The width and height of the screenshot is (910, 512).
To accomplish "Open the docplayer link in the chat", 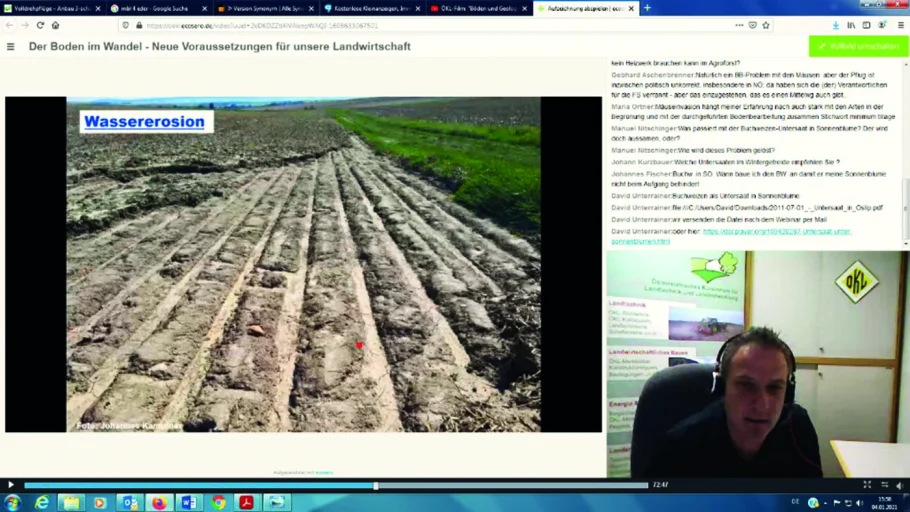I will click(776, 231).
